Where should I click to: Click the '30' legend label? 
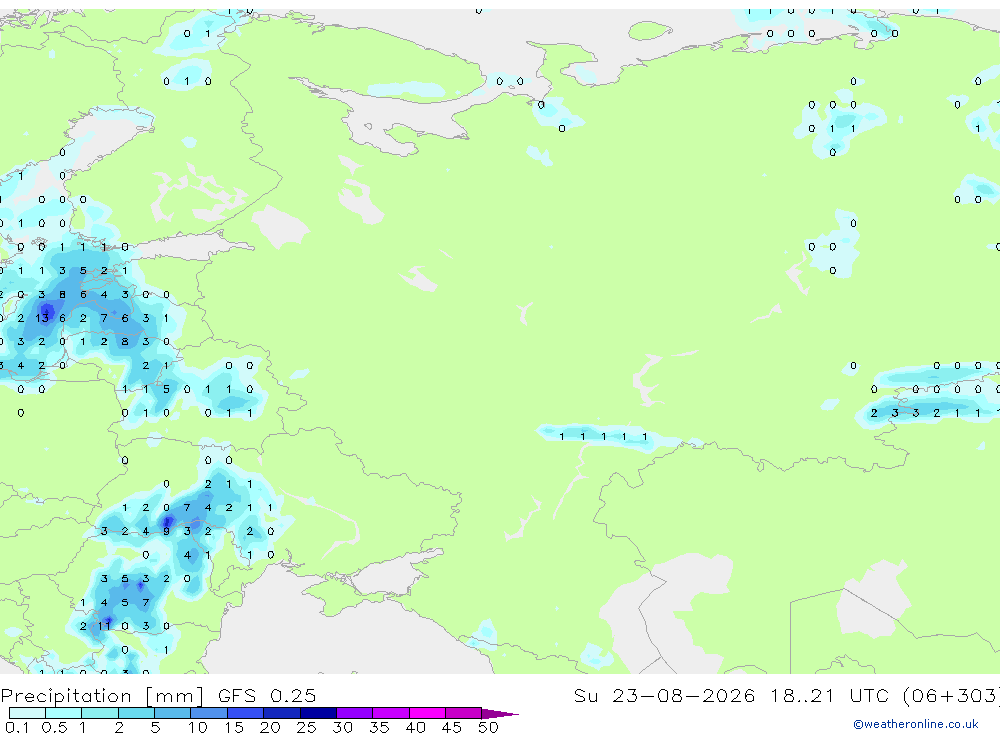pyautogui.click(x=342, y=727)
